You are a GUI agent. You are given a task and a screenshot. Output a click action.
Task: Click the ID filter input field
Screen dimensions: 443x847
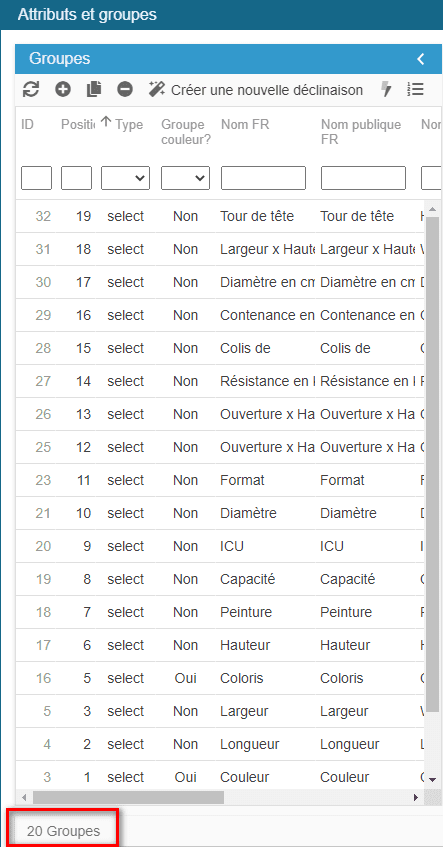pos(36,178)
